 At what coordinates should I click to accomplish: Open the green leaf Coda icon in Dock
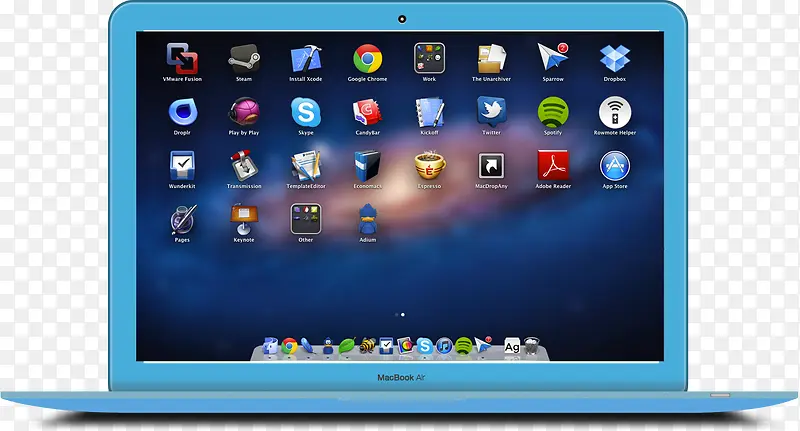click(x=347, y=346)
